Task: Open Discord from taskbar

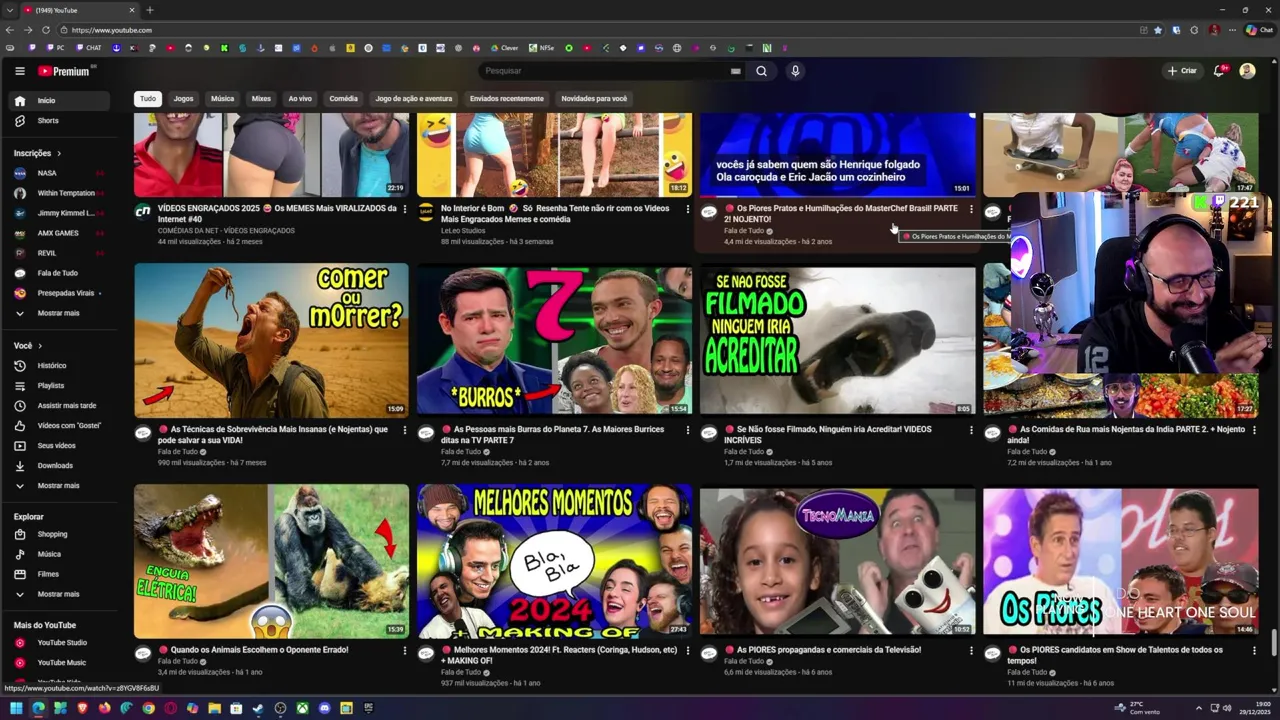Action: [x=324, y=708]
